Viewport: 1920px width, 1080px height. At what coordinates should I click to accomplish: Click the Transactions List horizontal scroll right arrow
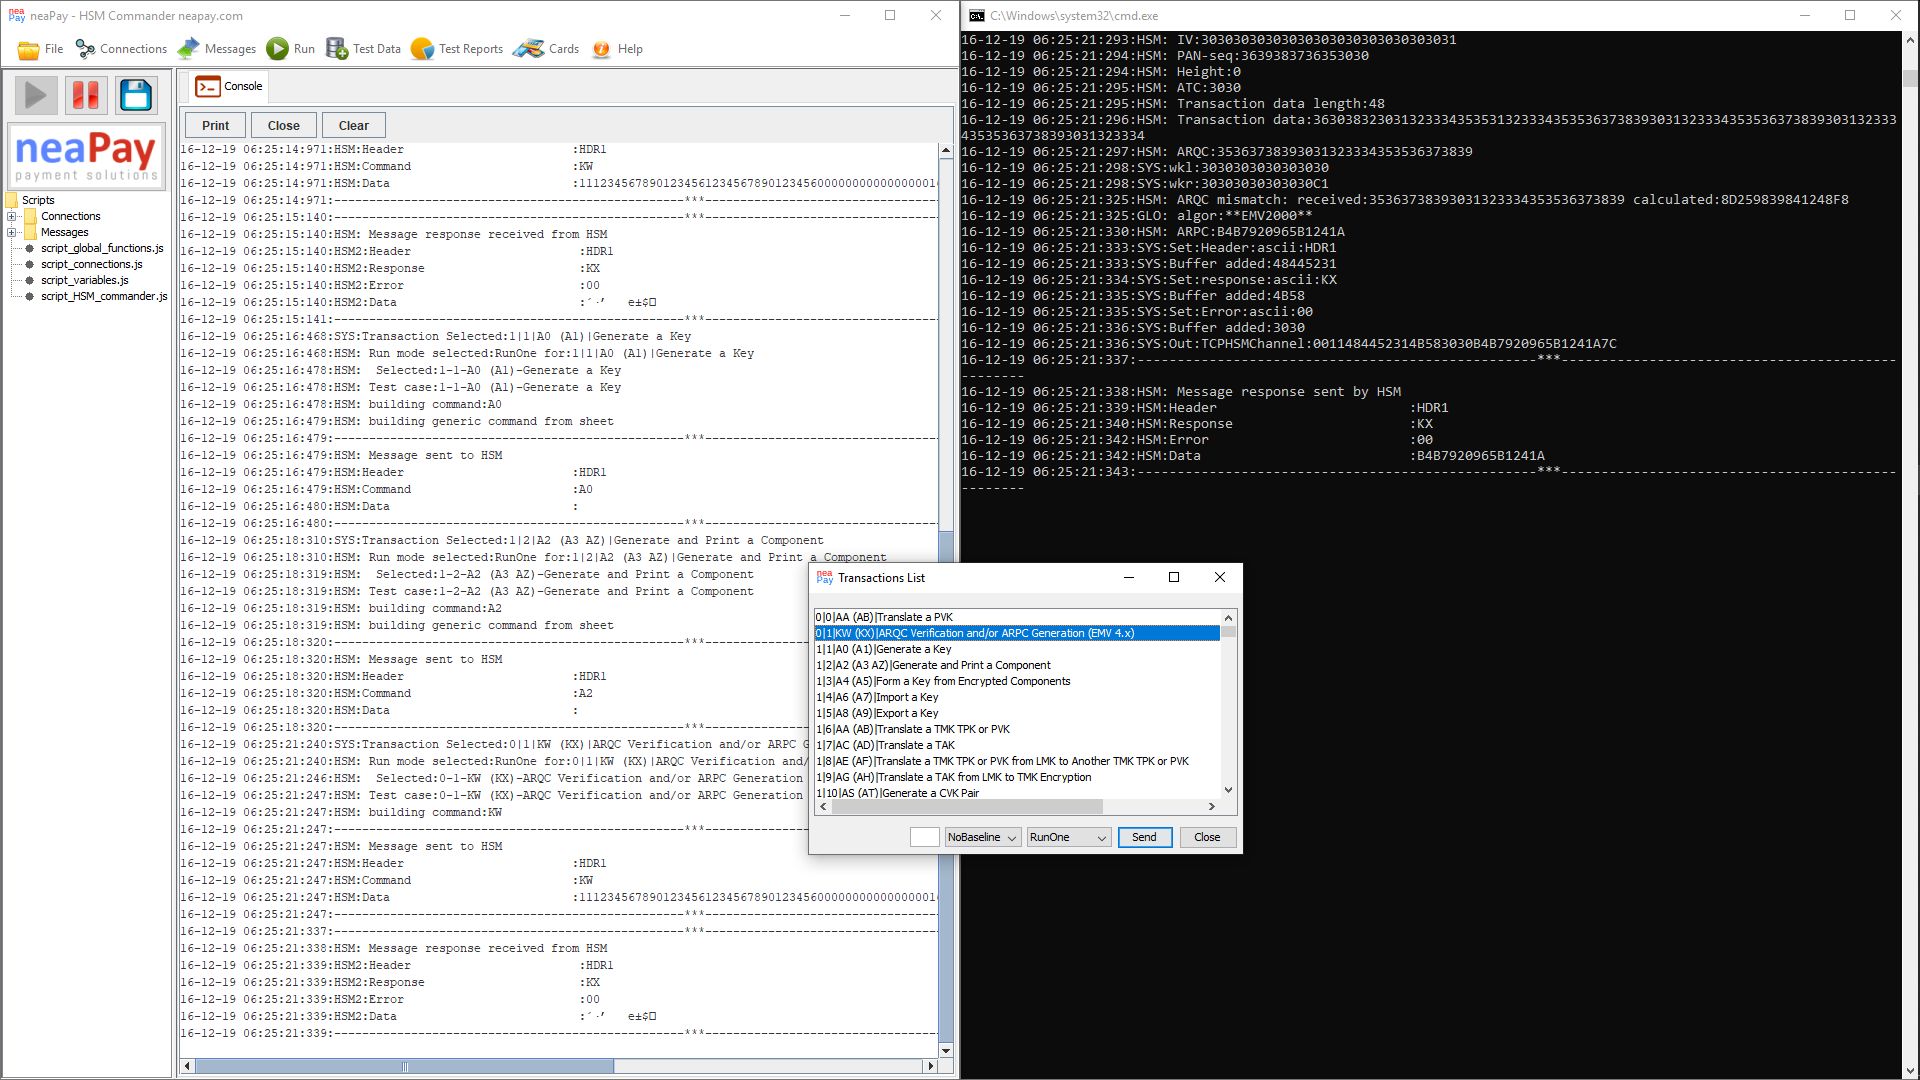click(x=1212, y=806)
